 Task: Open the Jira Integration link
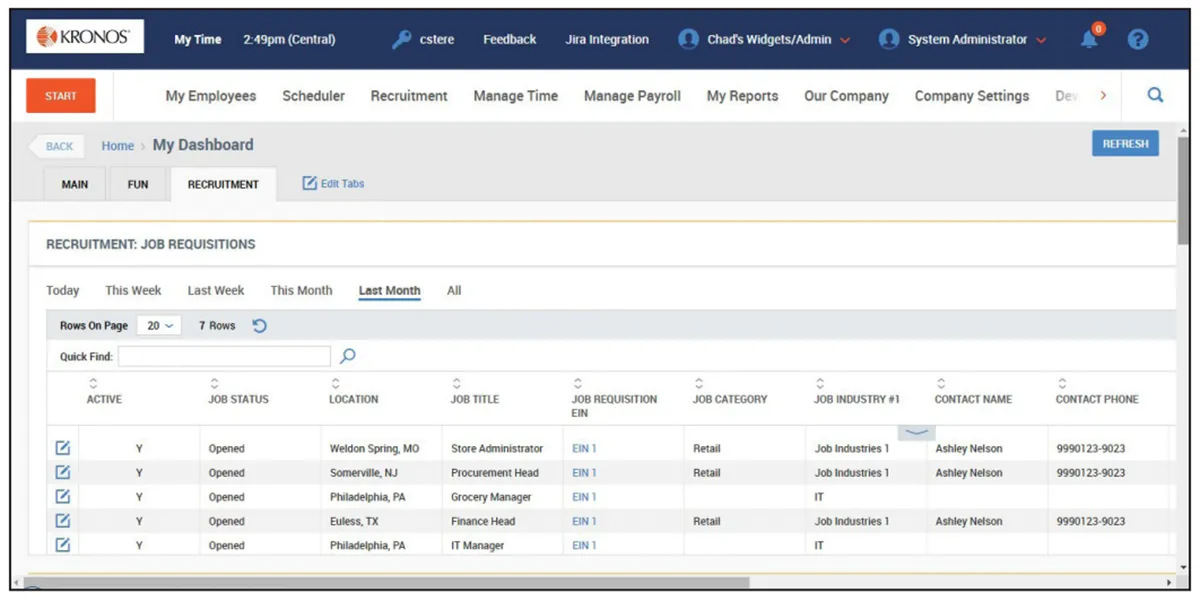pyautogui.click(x=607, y=40)
